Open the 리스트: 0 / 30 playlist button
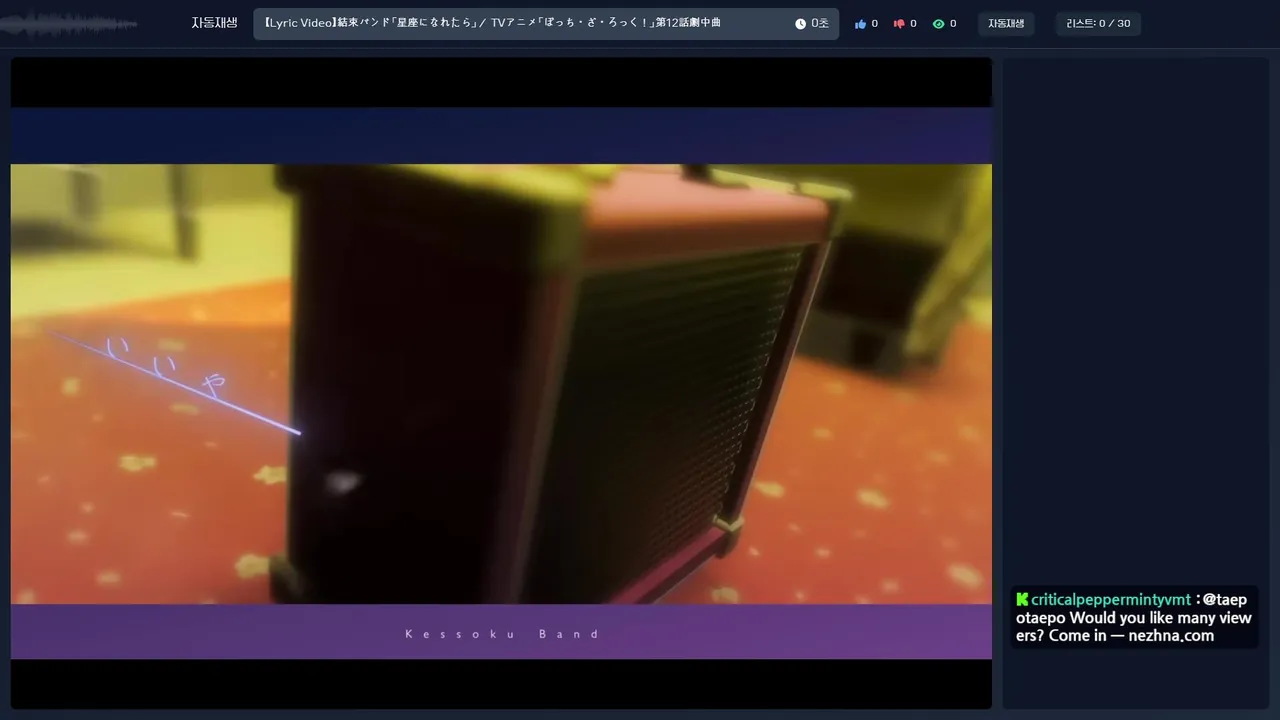1280x720 pixels. 1098,24
